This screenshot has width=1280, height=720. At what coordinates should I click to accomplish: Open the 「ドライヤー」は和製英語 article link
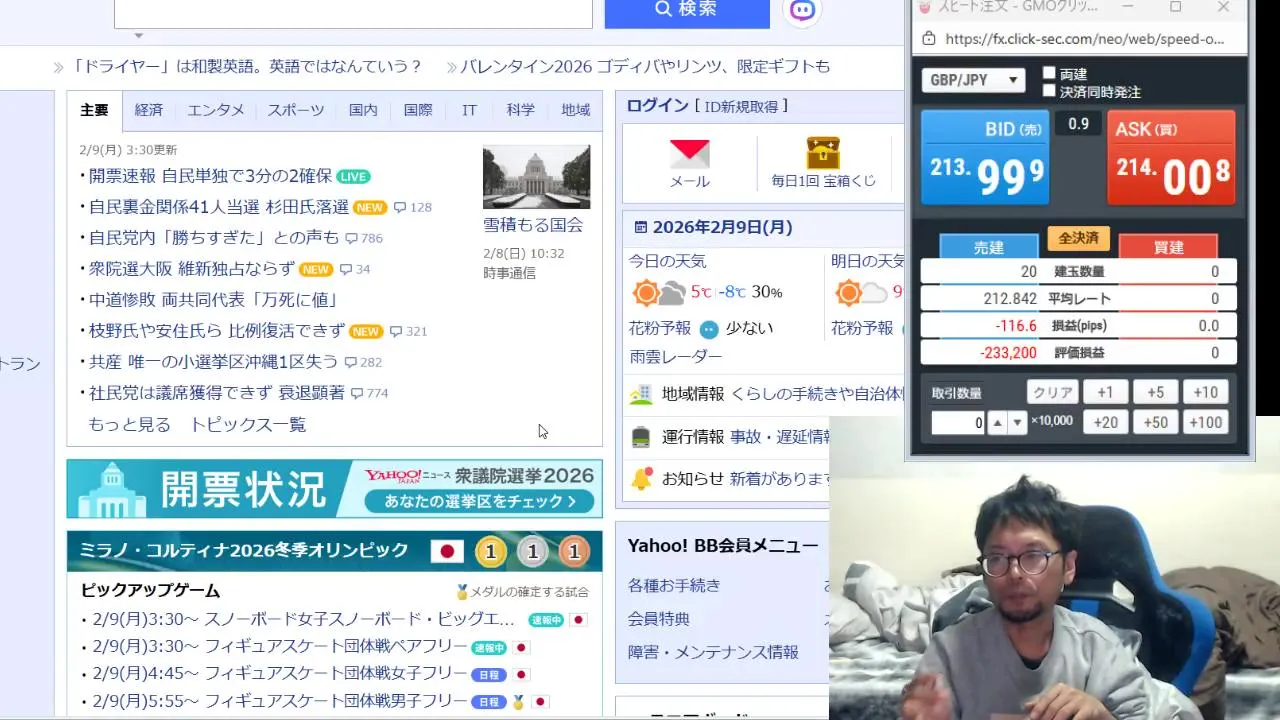(x=247, y=67)
